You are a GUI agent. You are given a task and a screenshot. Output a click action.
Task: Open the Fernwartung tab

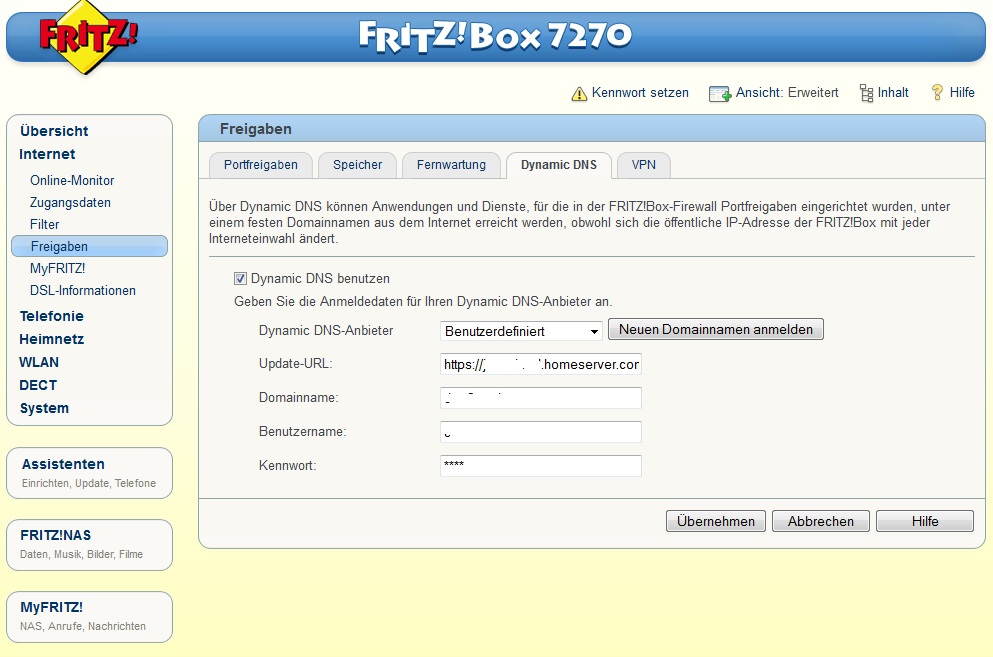coord(451,165)
